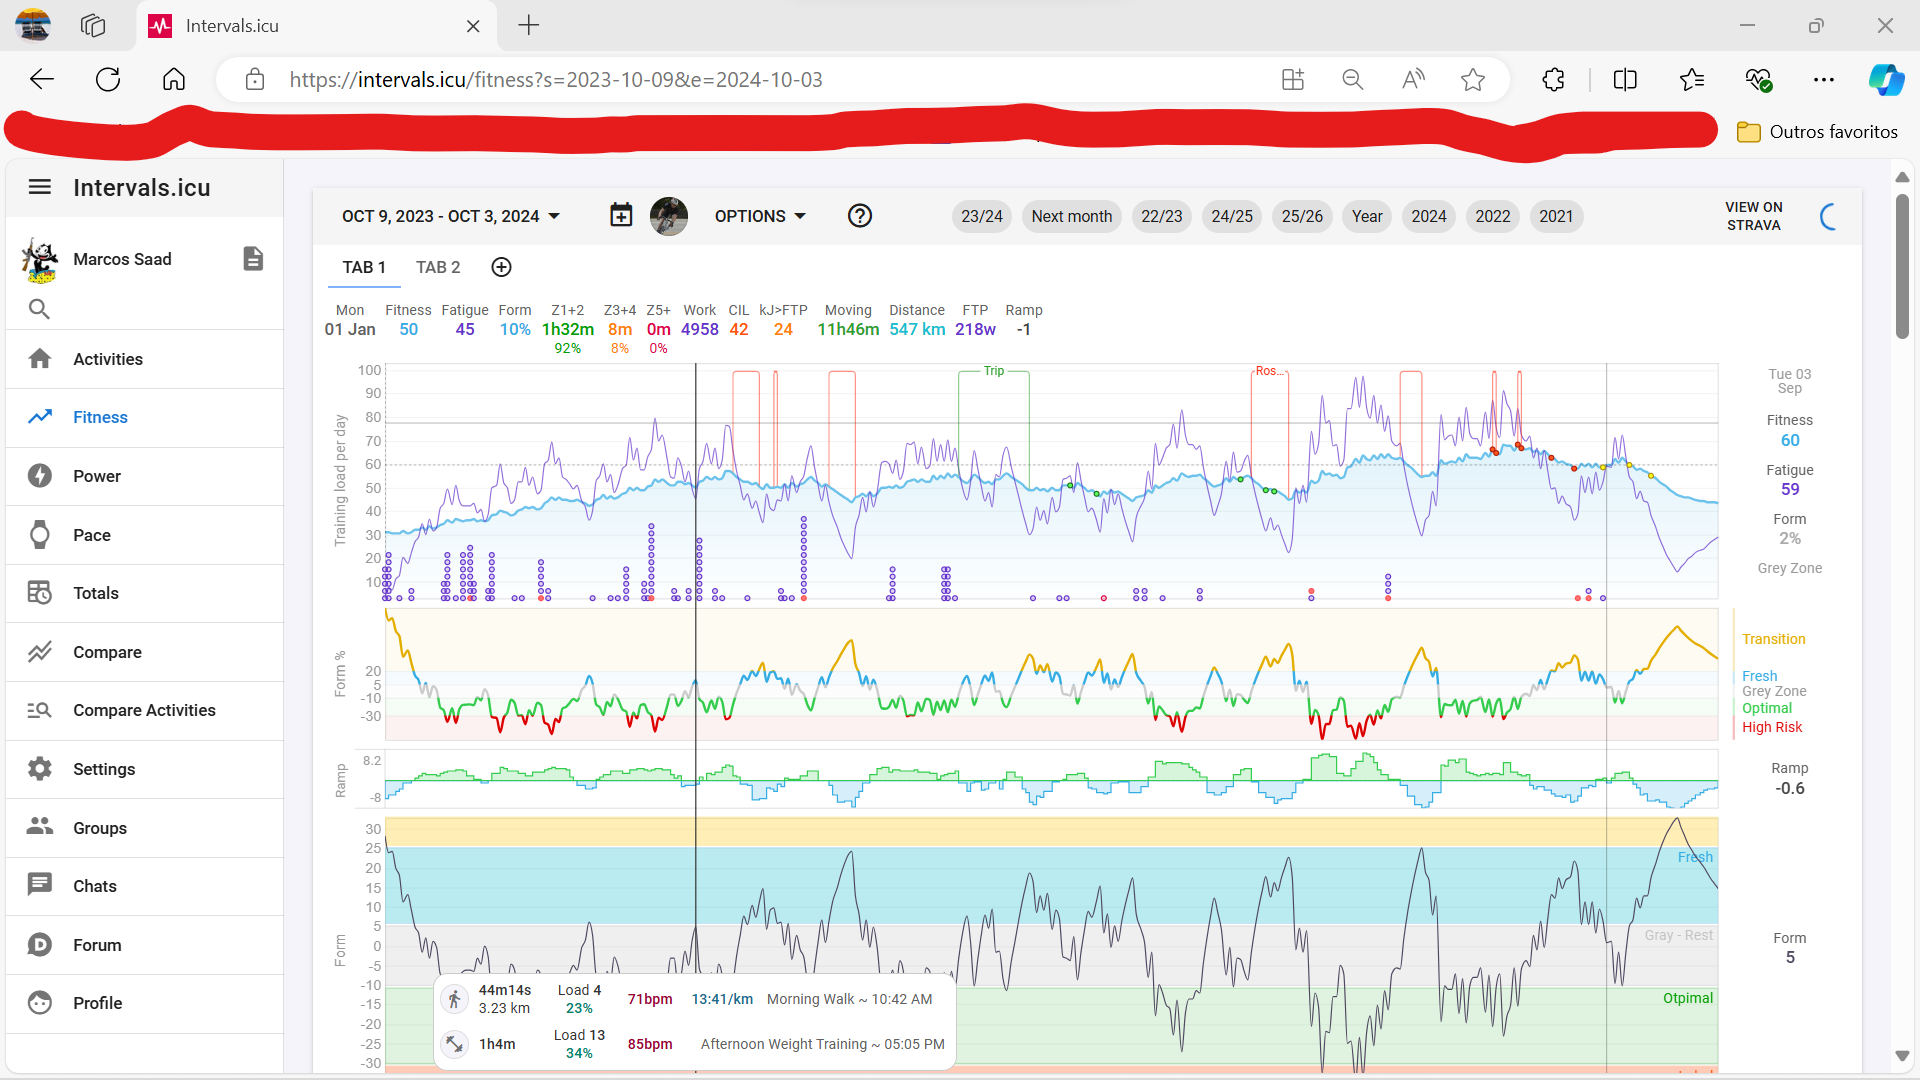Click VIEW ON STRAVA link

(x=1753, y=216)
